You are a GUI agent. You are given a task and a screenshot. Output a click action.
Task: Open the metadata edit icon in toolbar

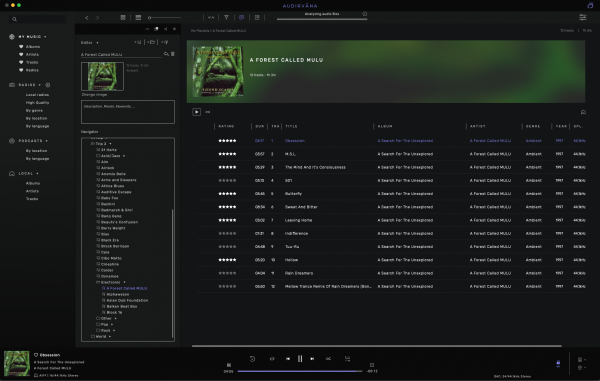[x=257, y=17]
